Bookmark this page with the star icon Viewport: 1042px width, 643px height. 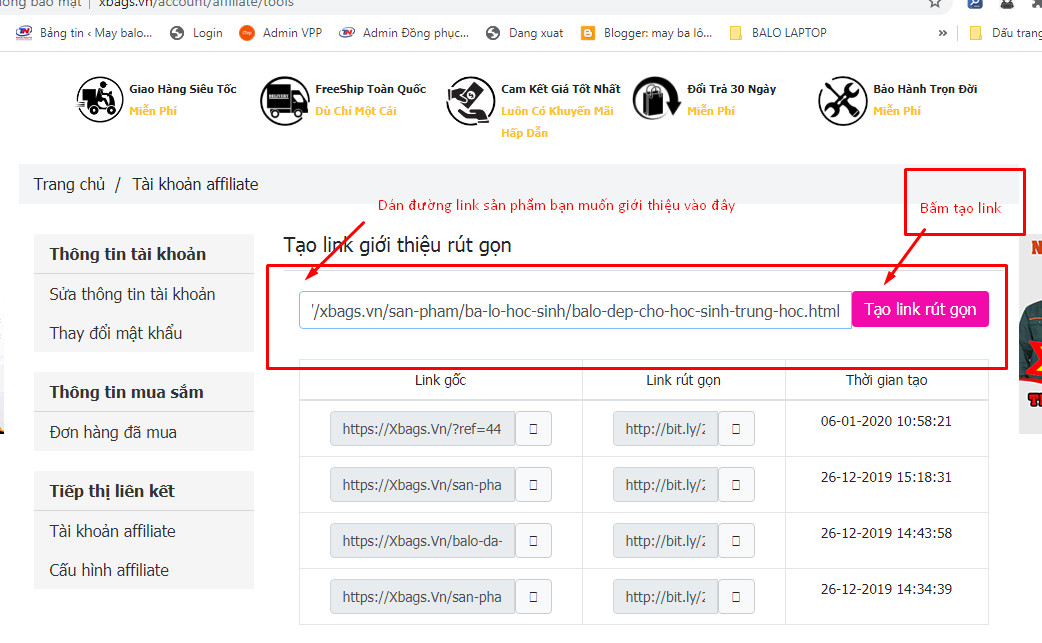click(934, 3)
